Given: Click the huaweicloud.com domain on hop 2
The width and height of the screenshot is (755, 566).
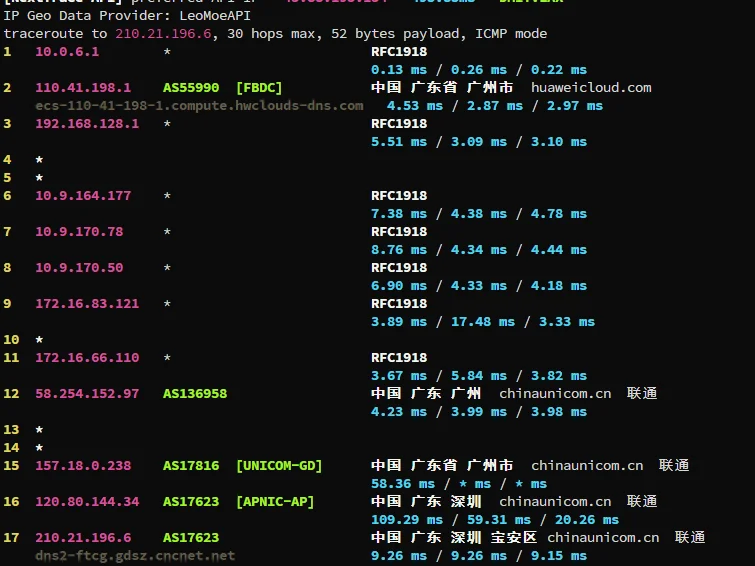Looking at the screenshot, I should (591, 88).
